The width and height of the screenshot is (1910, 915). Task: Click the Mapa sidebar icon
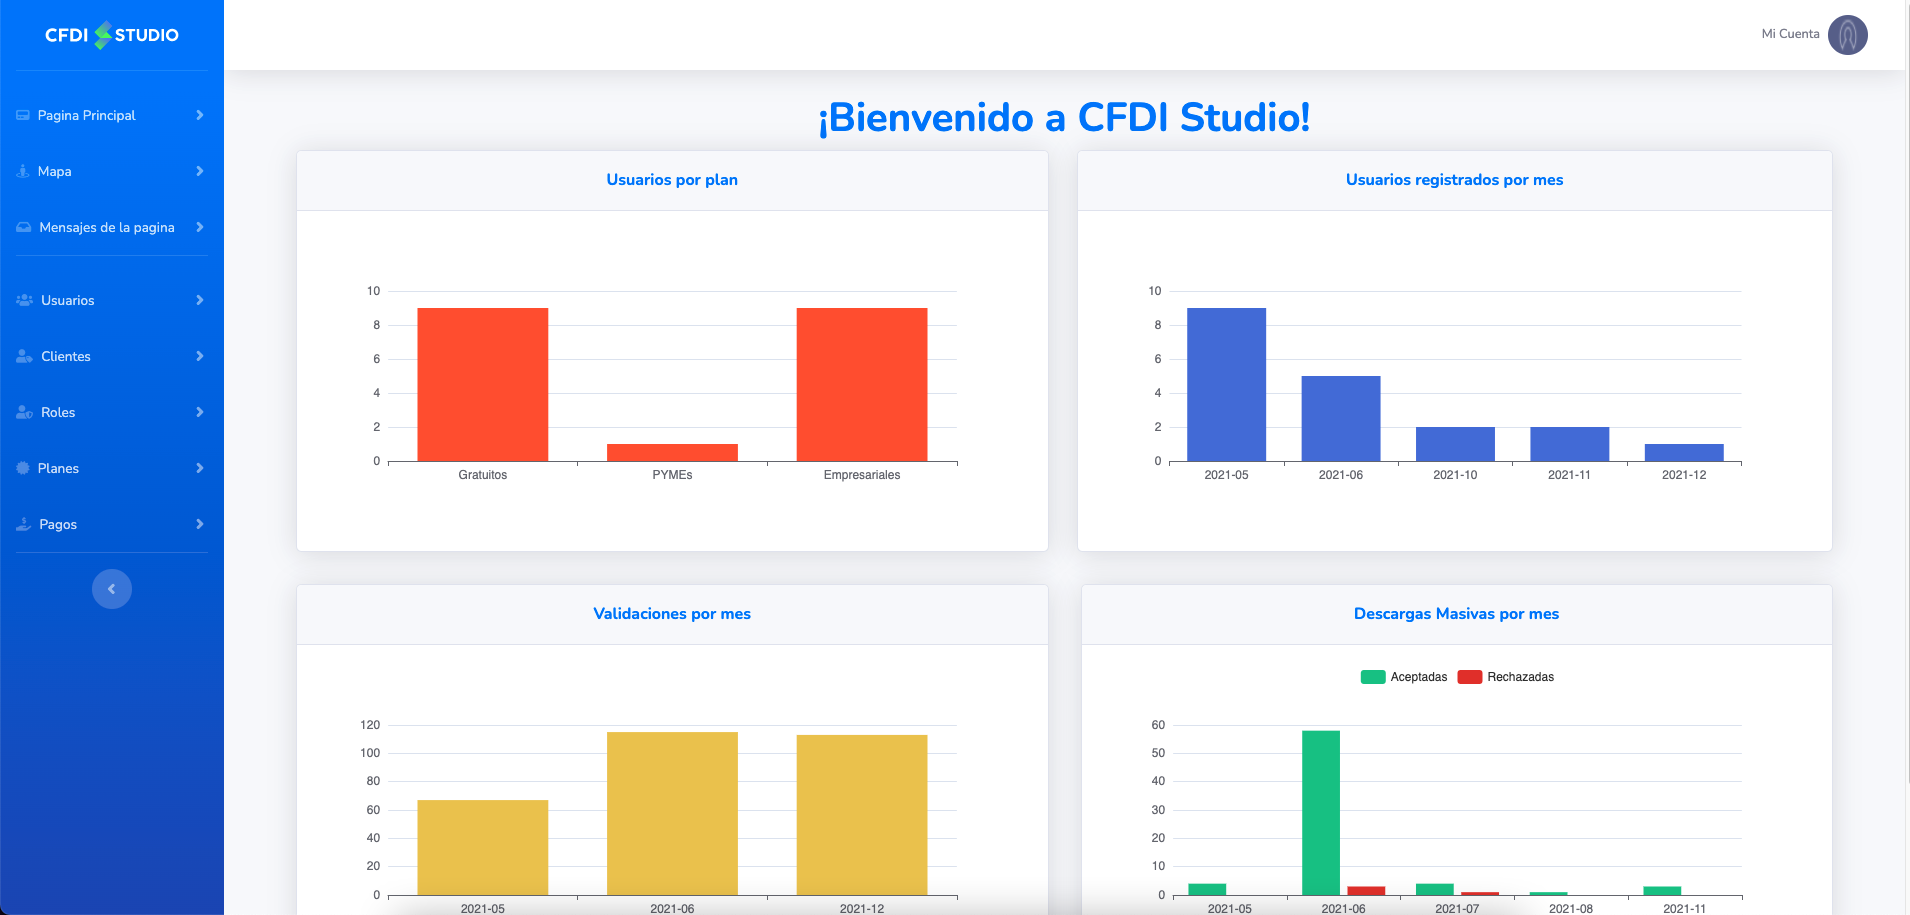tap(23, 172)
